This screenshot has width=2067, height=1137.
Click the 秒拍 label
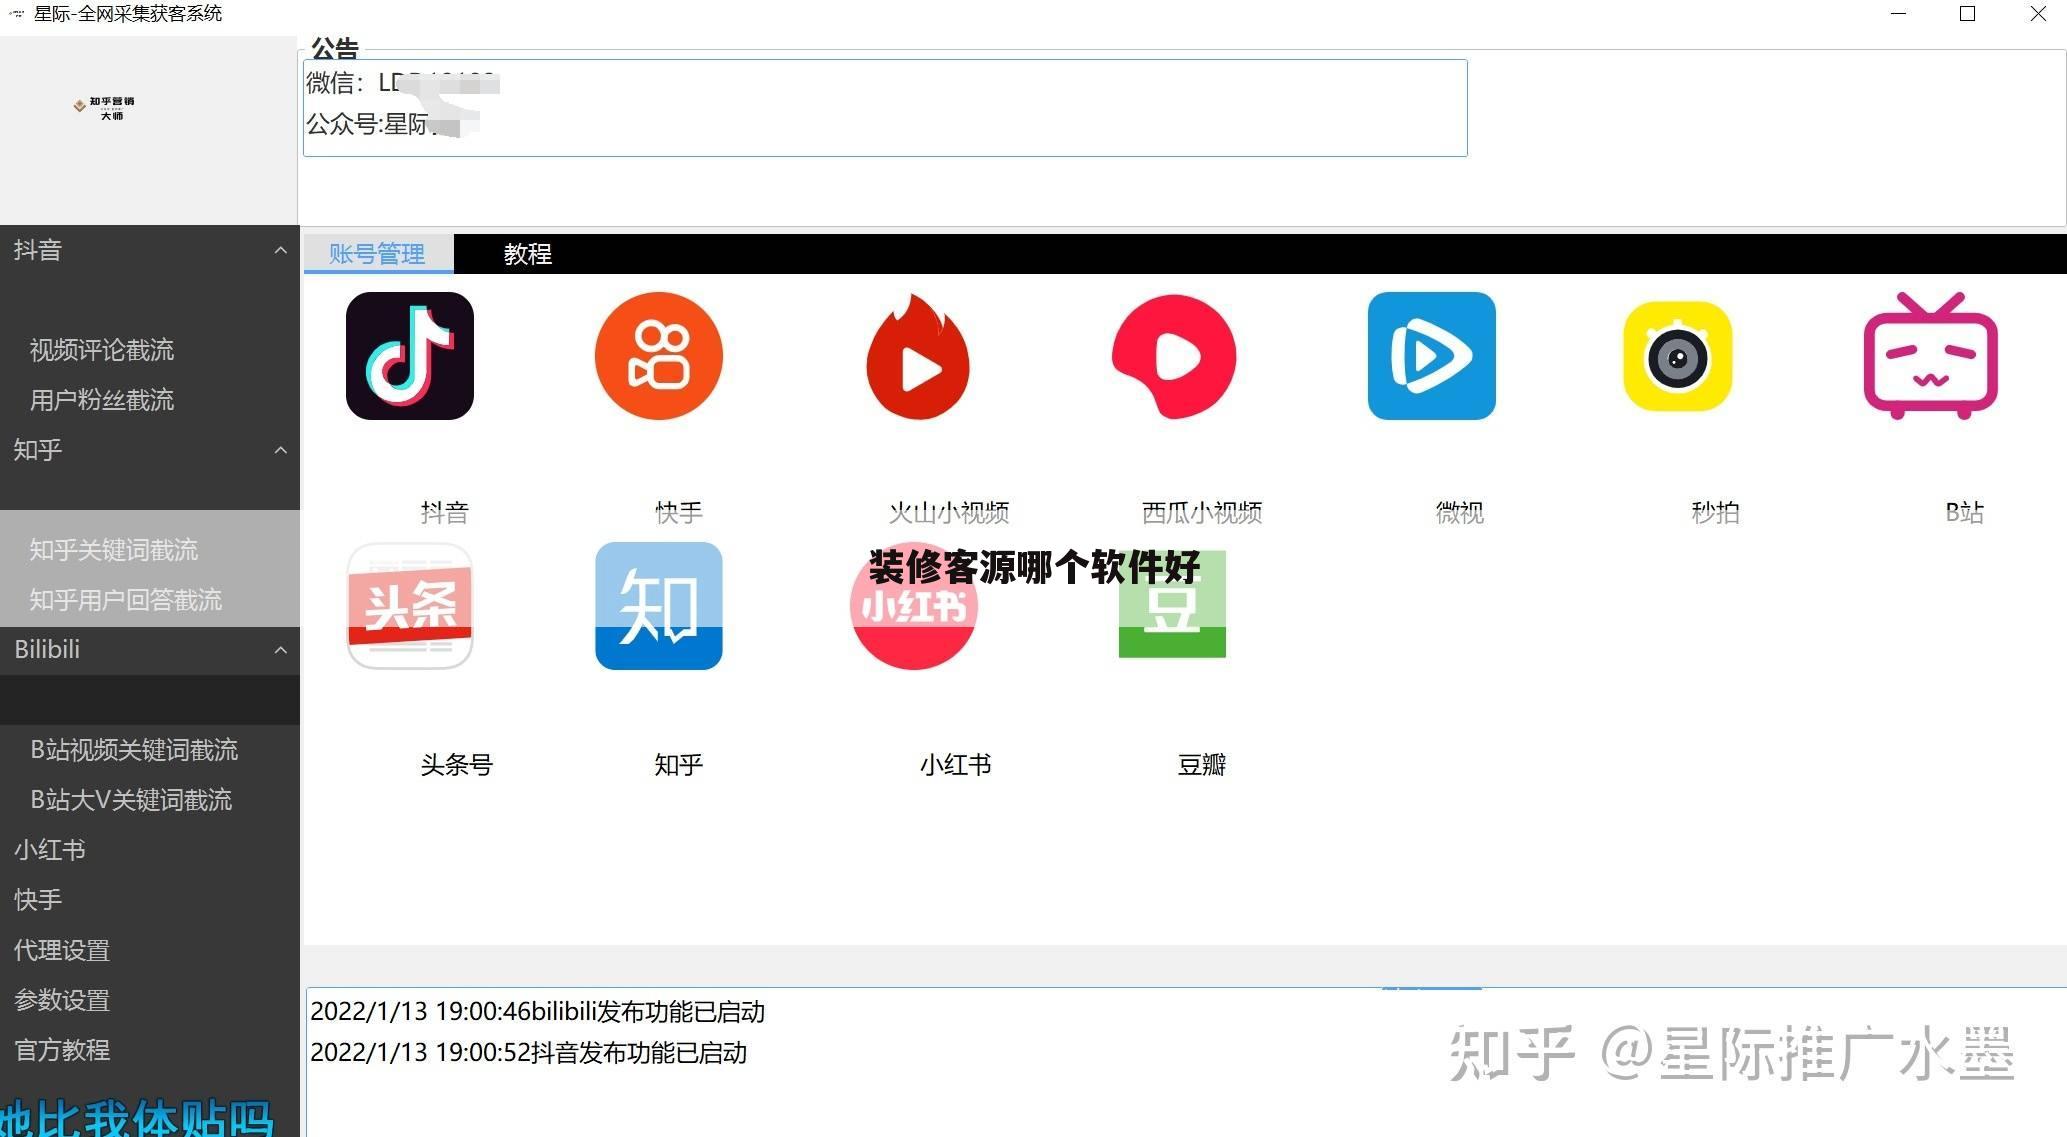pyautogui.click(x=1716, y=513)
